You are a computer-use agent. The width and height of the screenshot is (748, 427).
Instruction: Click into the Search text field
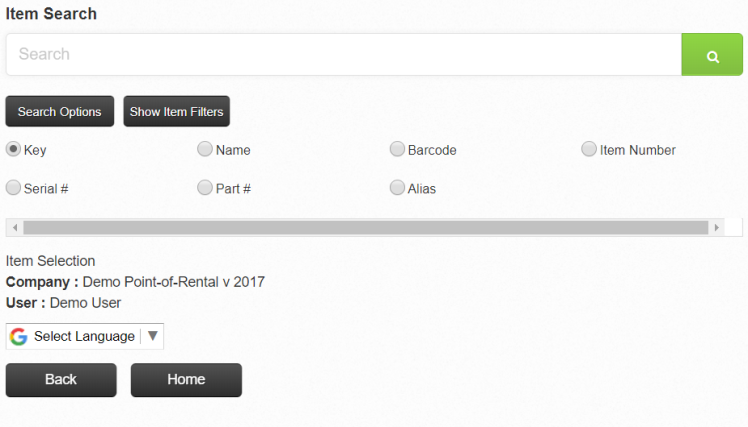point(343,55)
